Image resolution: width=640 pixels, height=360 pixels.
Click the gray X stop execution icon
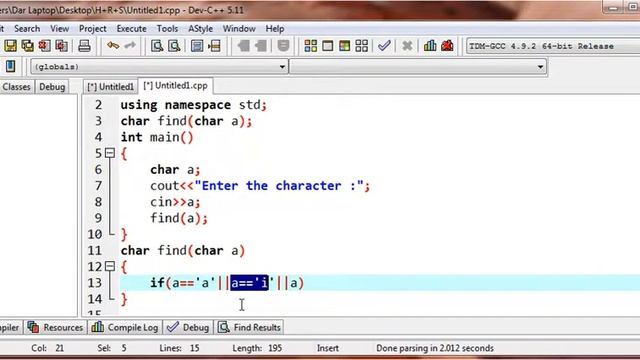click(407, 46)
